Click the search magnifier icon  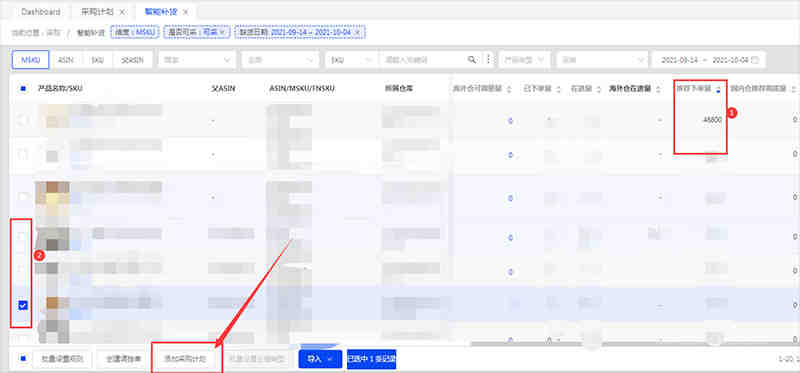coord(471,60)
